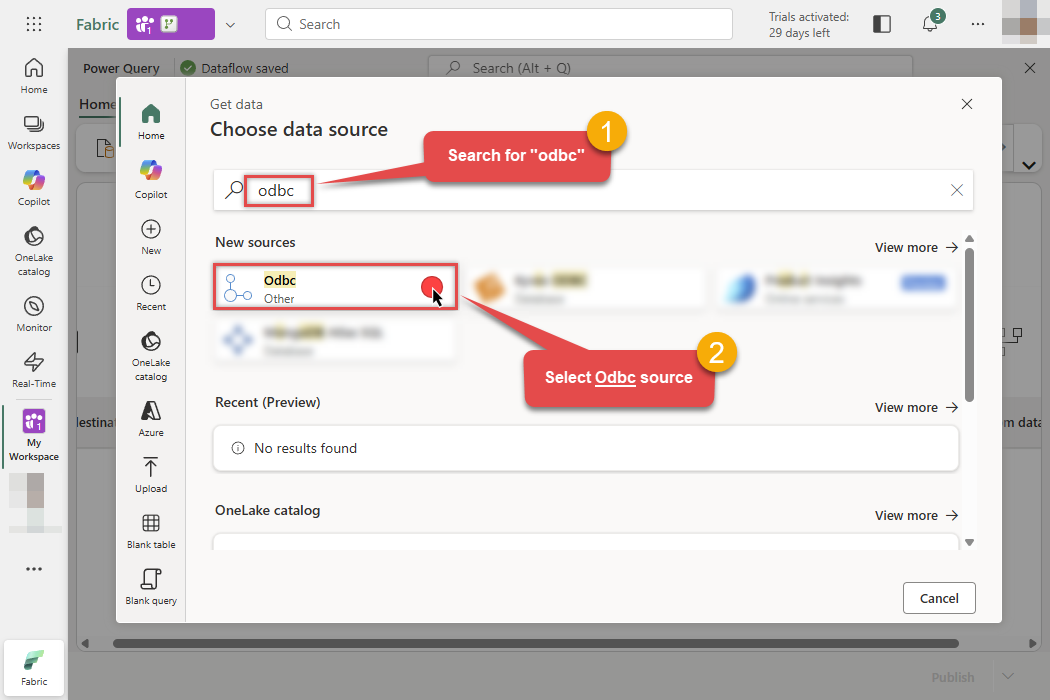
Task: Open Copilot from the dialog sidebar
Action: coord(150,178)
